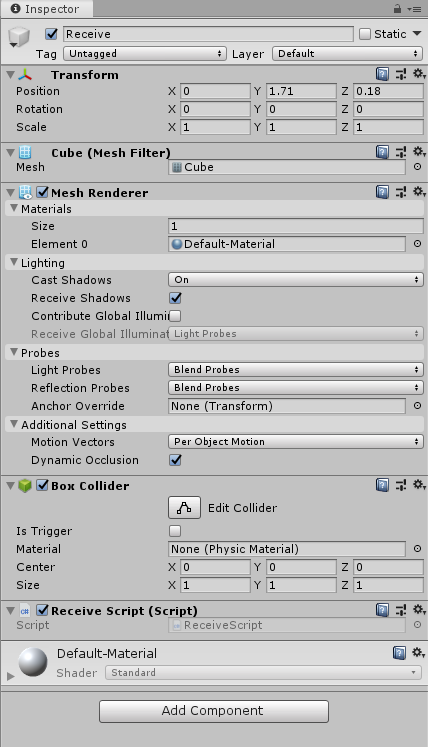
Task: Select the Inspector tab
Action: 46,9
